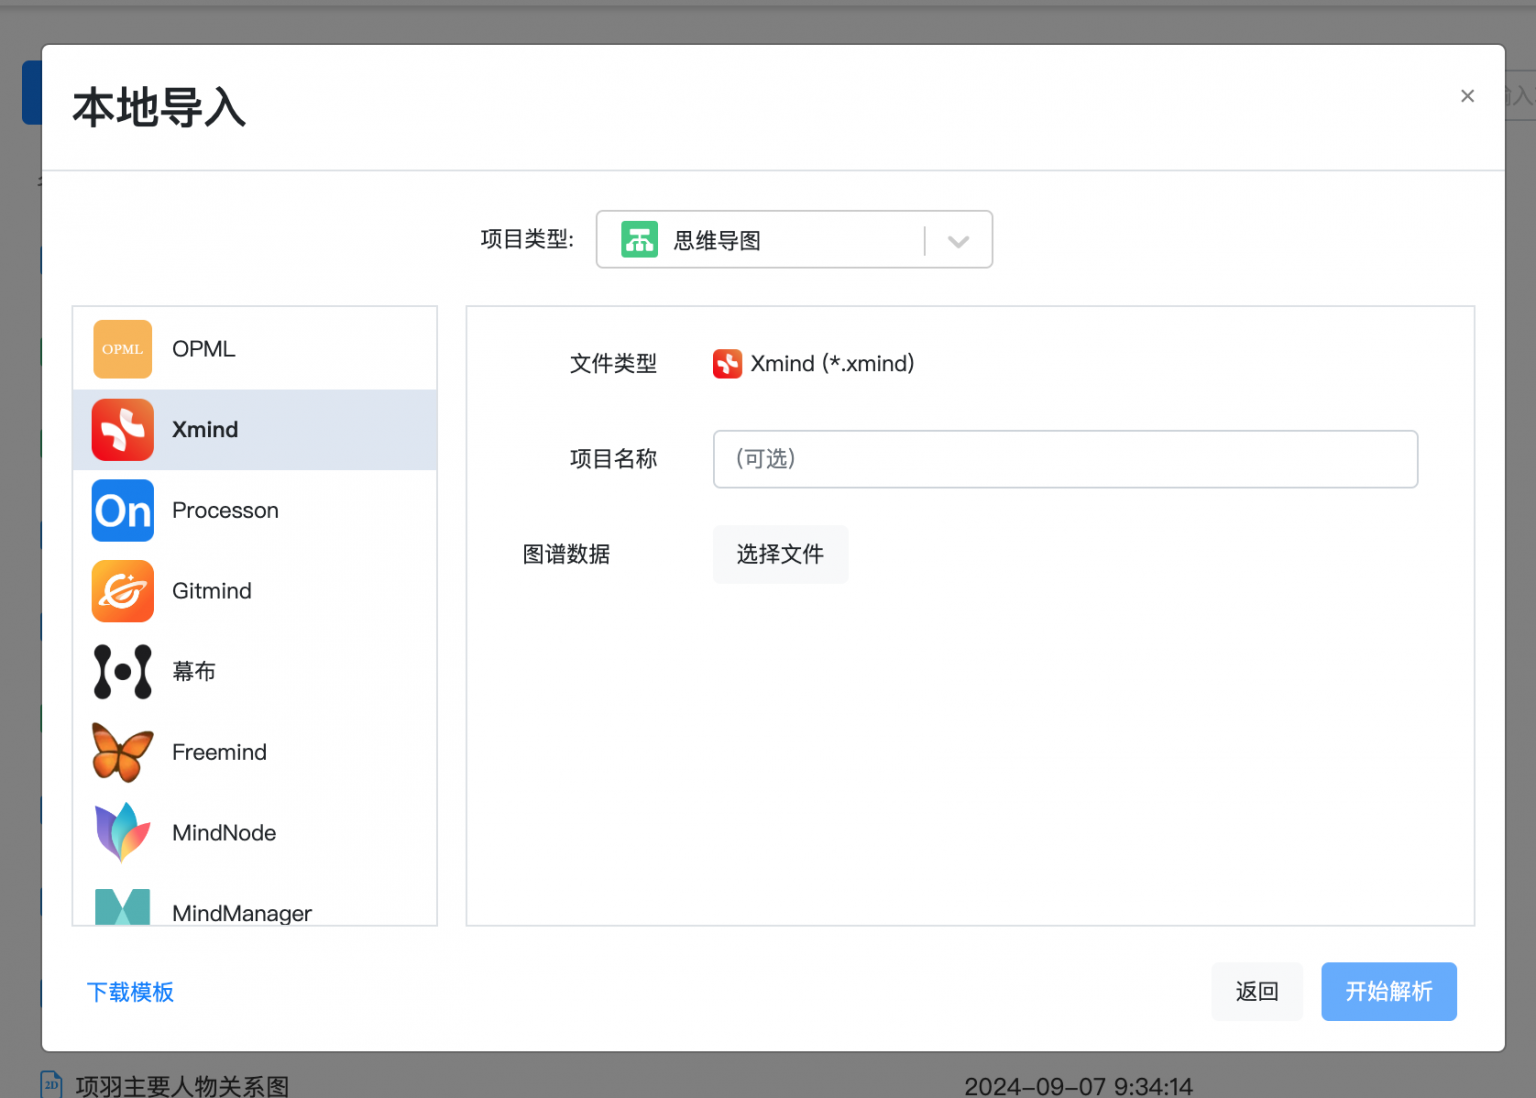
Task: Pick the 幕布 import format
Action: click(122, 671)
